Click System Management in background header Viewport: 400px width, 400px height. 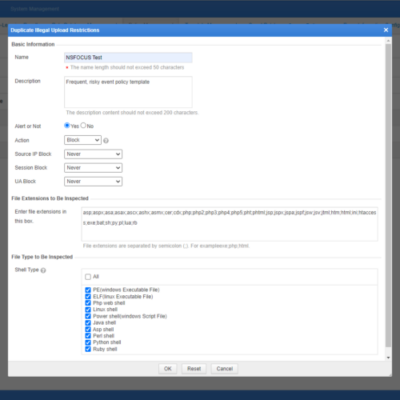tap(35, 9)
